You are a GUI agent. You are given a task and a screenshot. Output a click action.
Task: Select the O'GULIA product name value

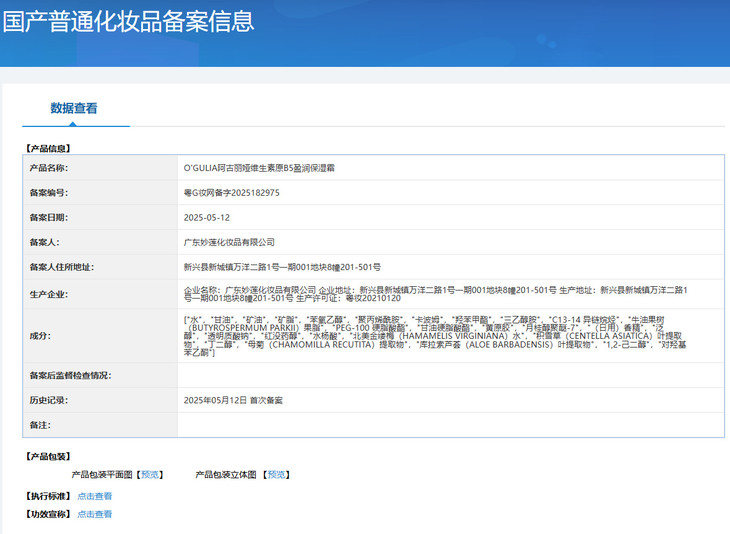259,168
